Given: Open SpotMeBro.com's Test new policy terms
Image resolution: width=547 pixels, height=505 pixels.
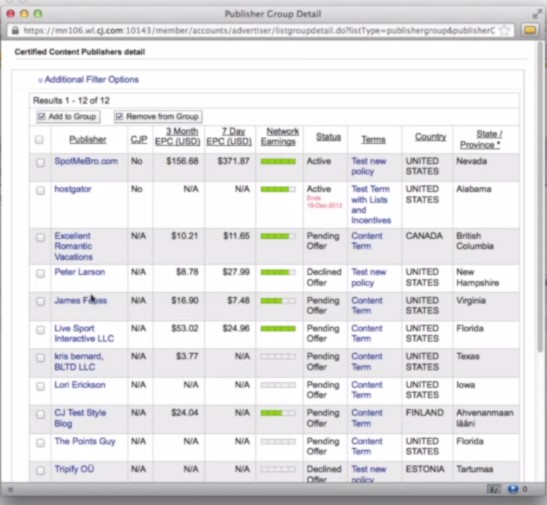Looking at the screenshot, I should [x=369, y=166].
